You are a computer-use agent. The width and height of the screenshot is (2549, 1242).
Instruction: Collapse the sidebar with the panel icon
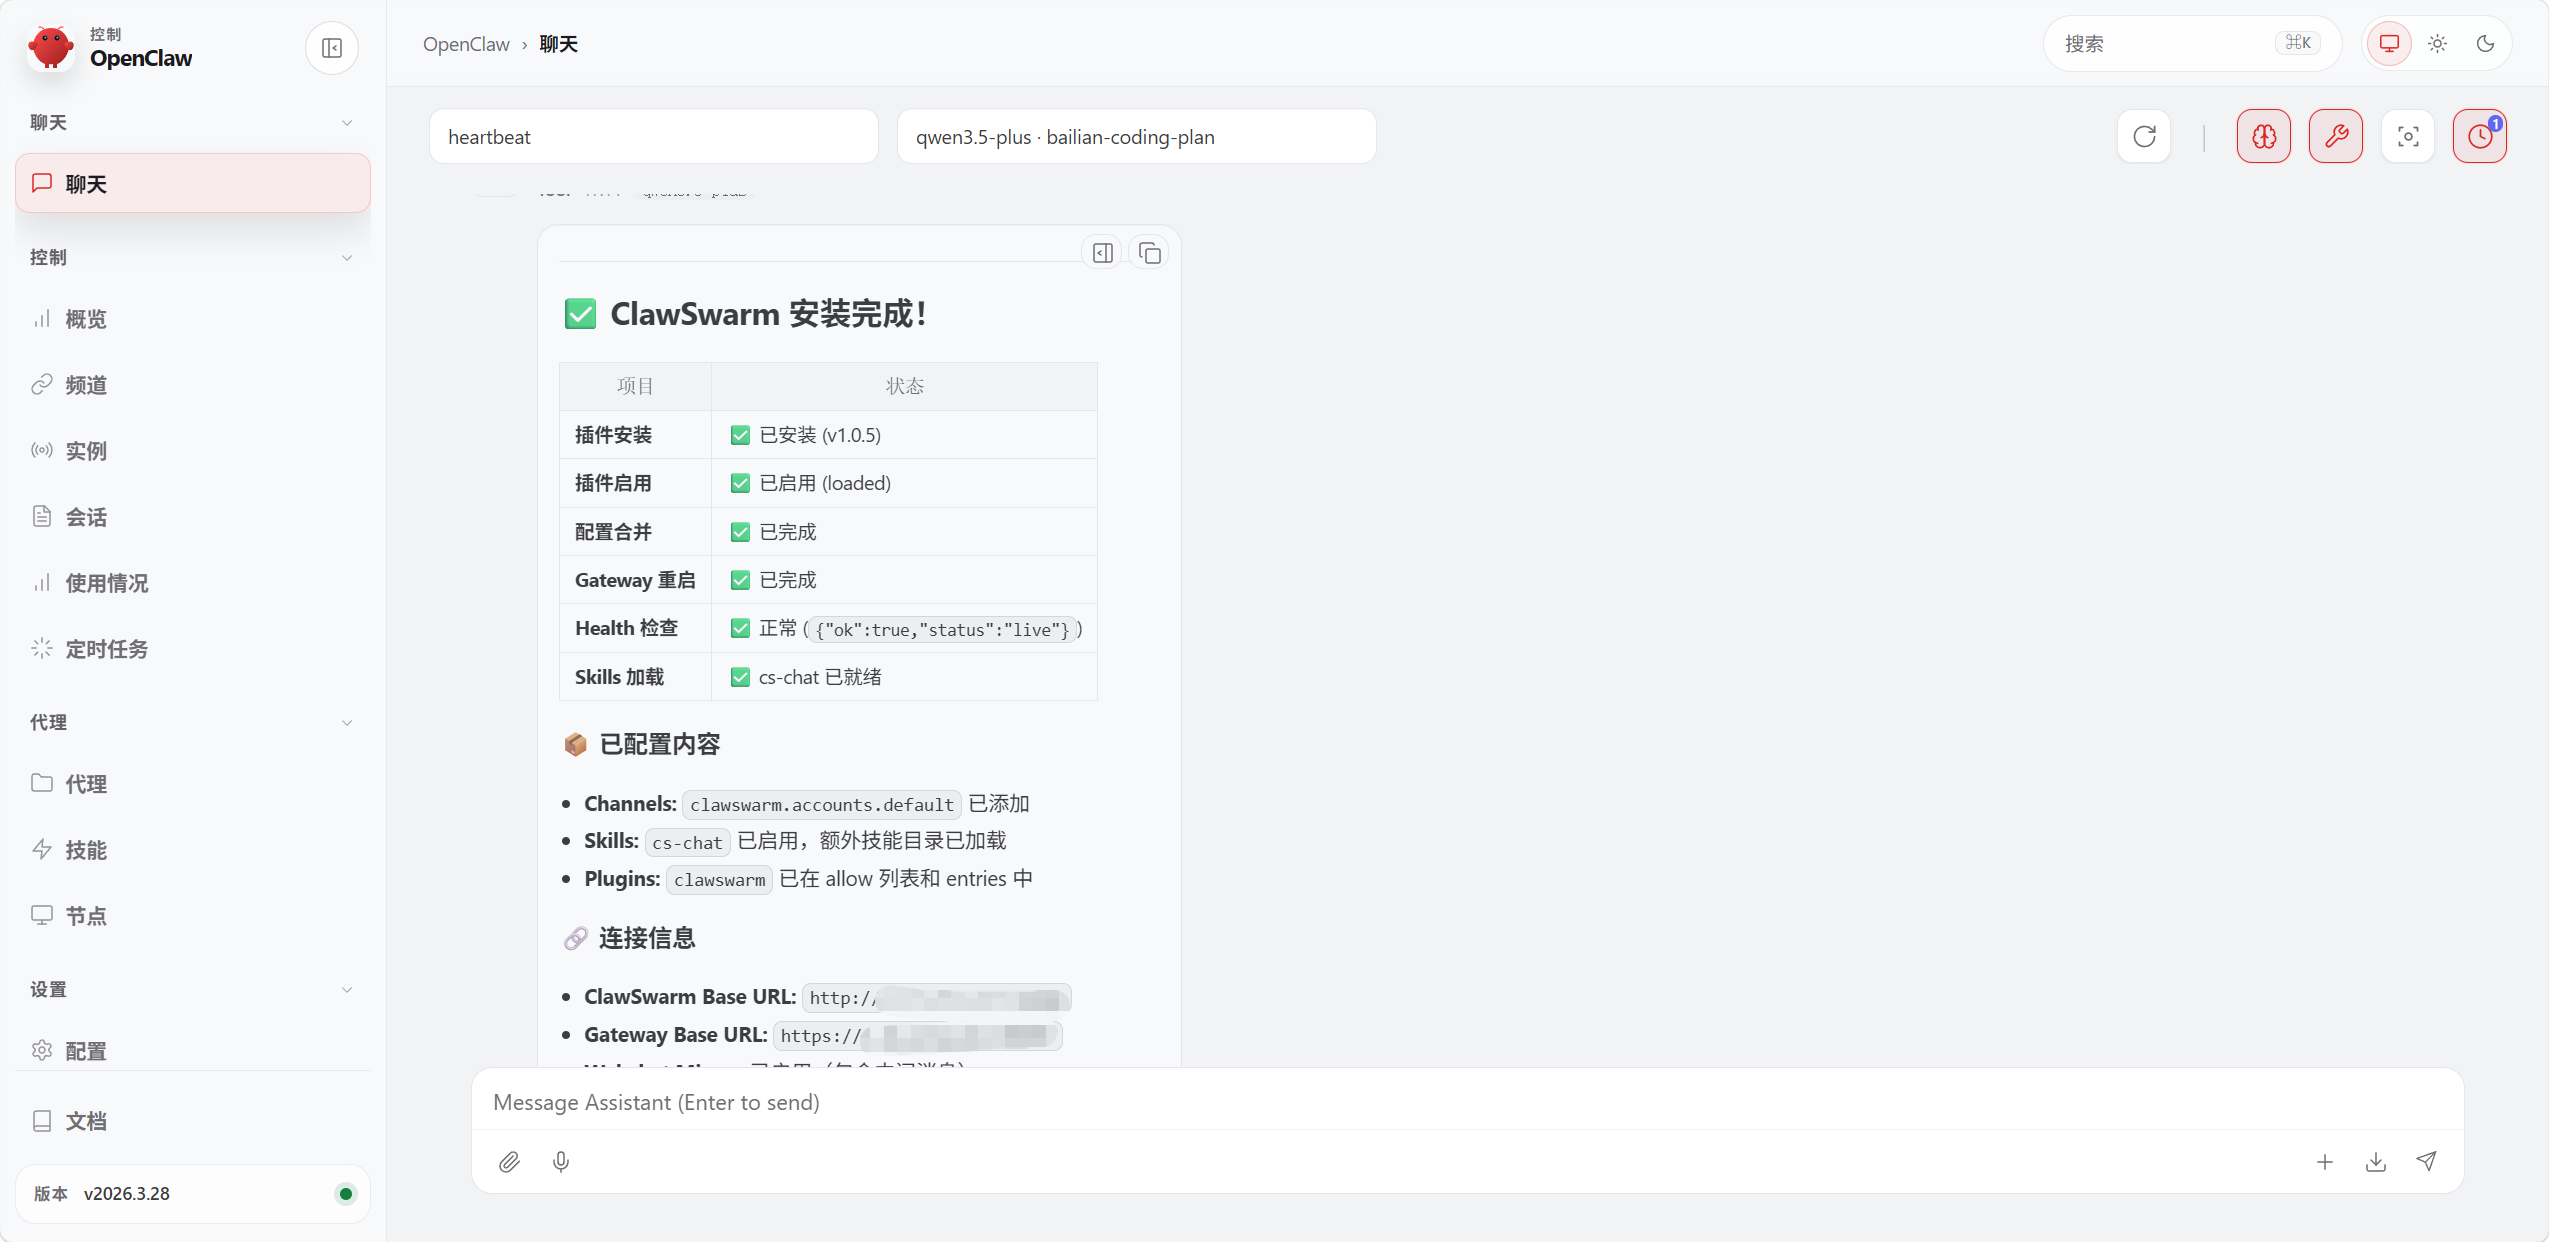pyautogui.click(x=332, y=48)
